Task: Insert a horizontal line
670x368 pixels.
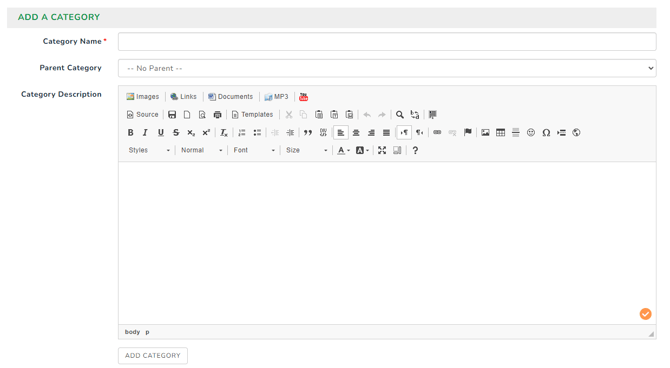Action: (x=516, y=132)
